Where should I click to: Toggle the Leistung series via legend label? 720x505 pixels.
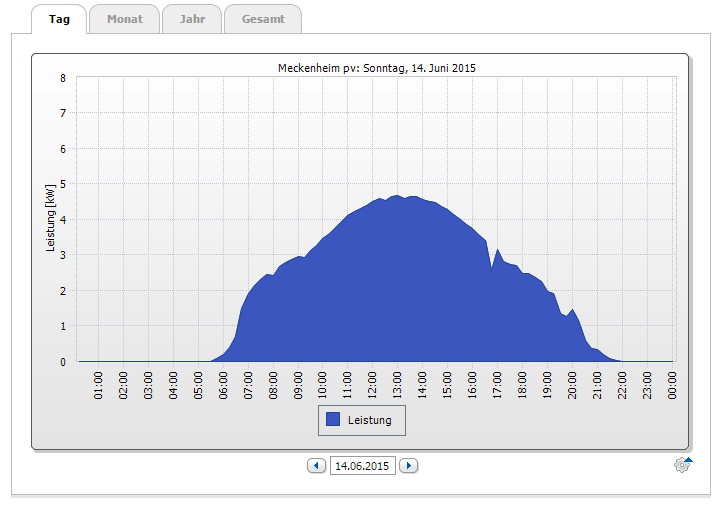(370, 421)
